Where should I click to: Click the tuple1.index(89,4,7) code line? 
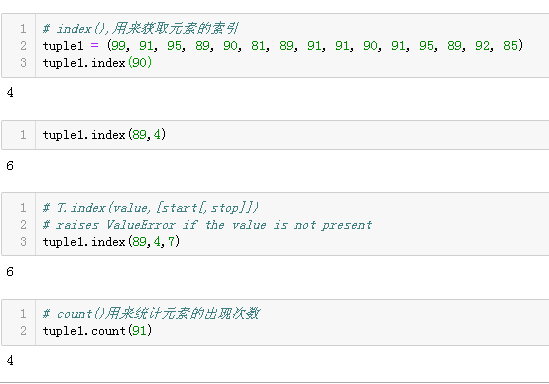111,242
